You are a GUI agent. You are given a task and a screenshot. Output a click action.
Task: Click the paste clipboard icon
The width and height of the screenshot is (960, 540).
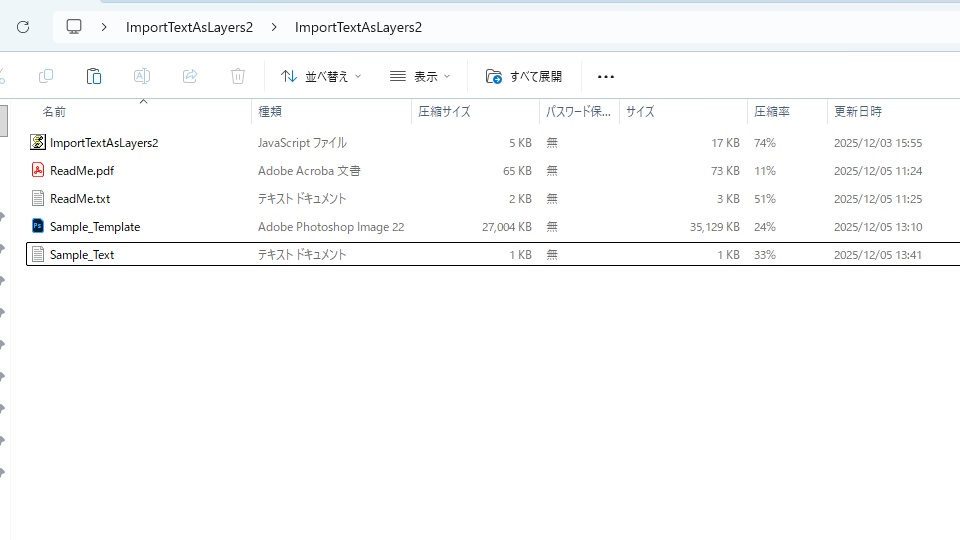(x=94, y=76)
